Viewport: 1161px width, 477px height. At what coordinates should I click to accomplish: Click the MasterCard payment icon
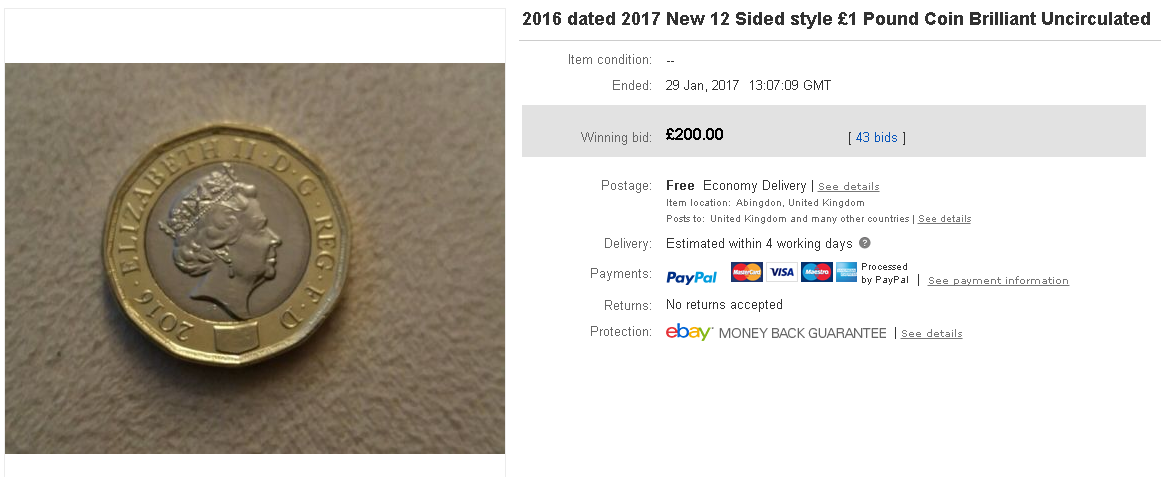click(x=746, y=272)
